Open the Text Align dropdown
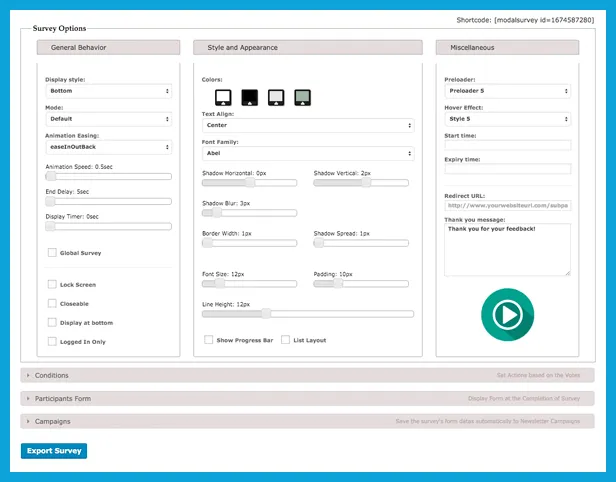 tap(308, 125)
